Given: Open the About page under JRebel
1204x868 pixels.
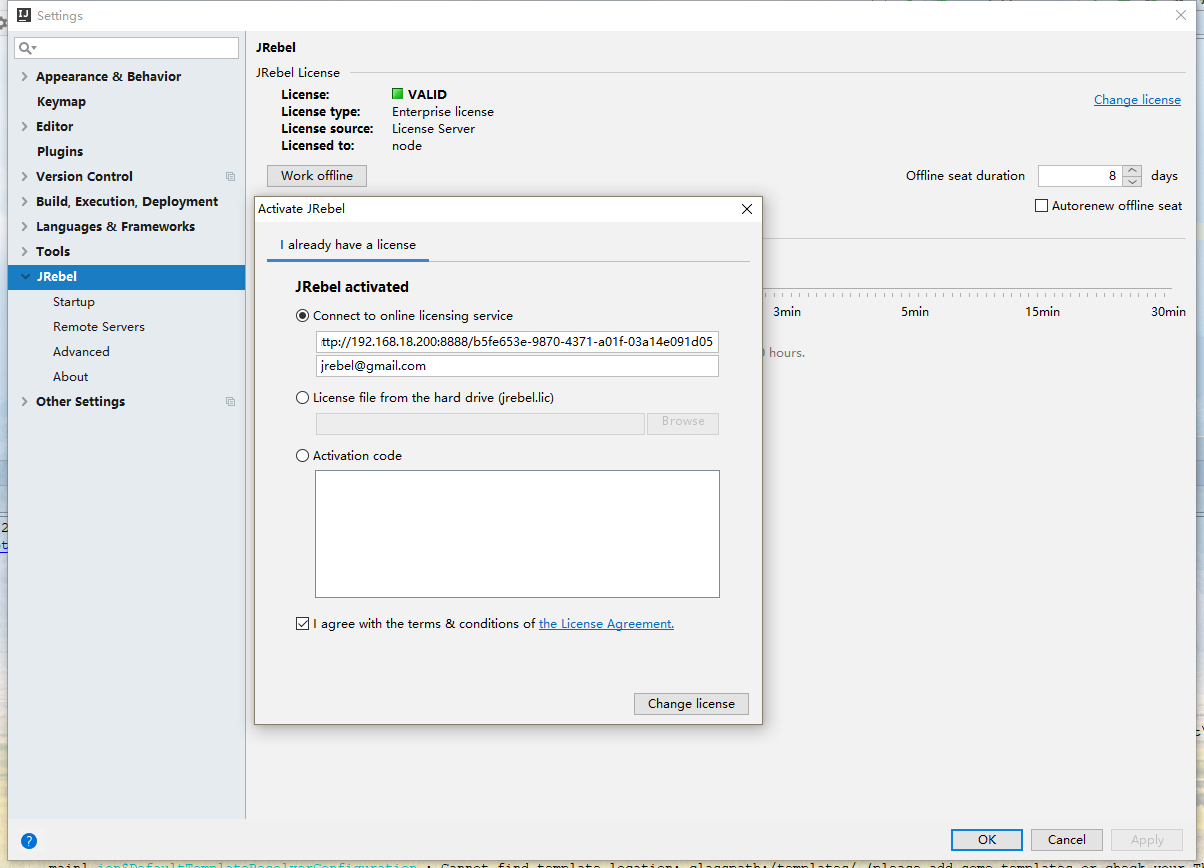Looking at the screenshot, I should [70, 376].
